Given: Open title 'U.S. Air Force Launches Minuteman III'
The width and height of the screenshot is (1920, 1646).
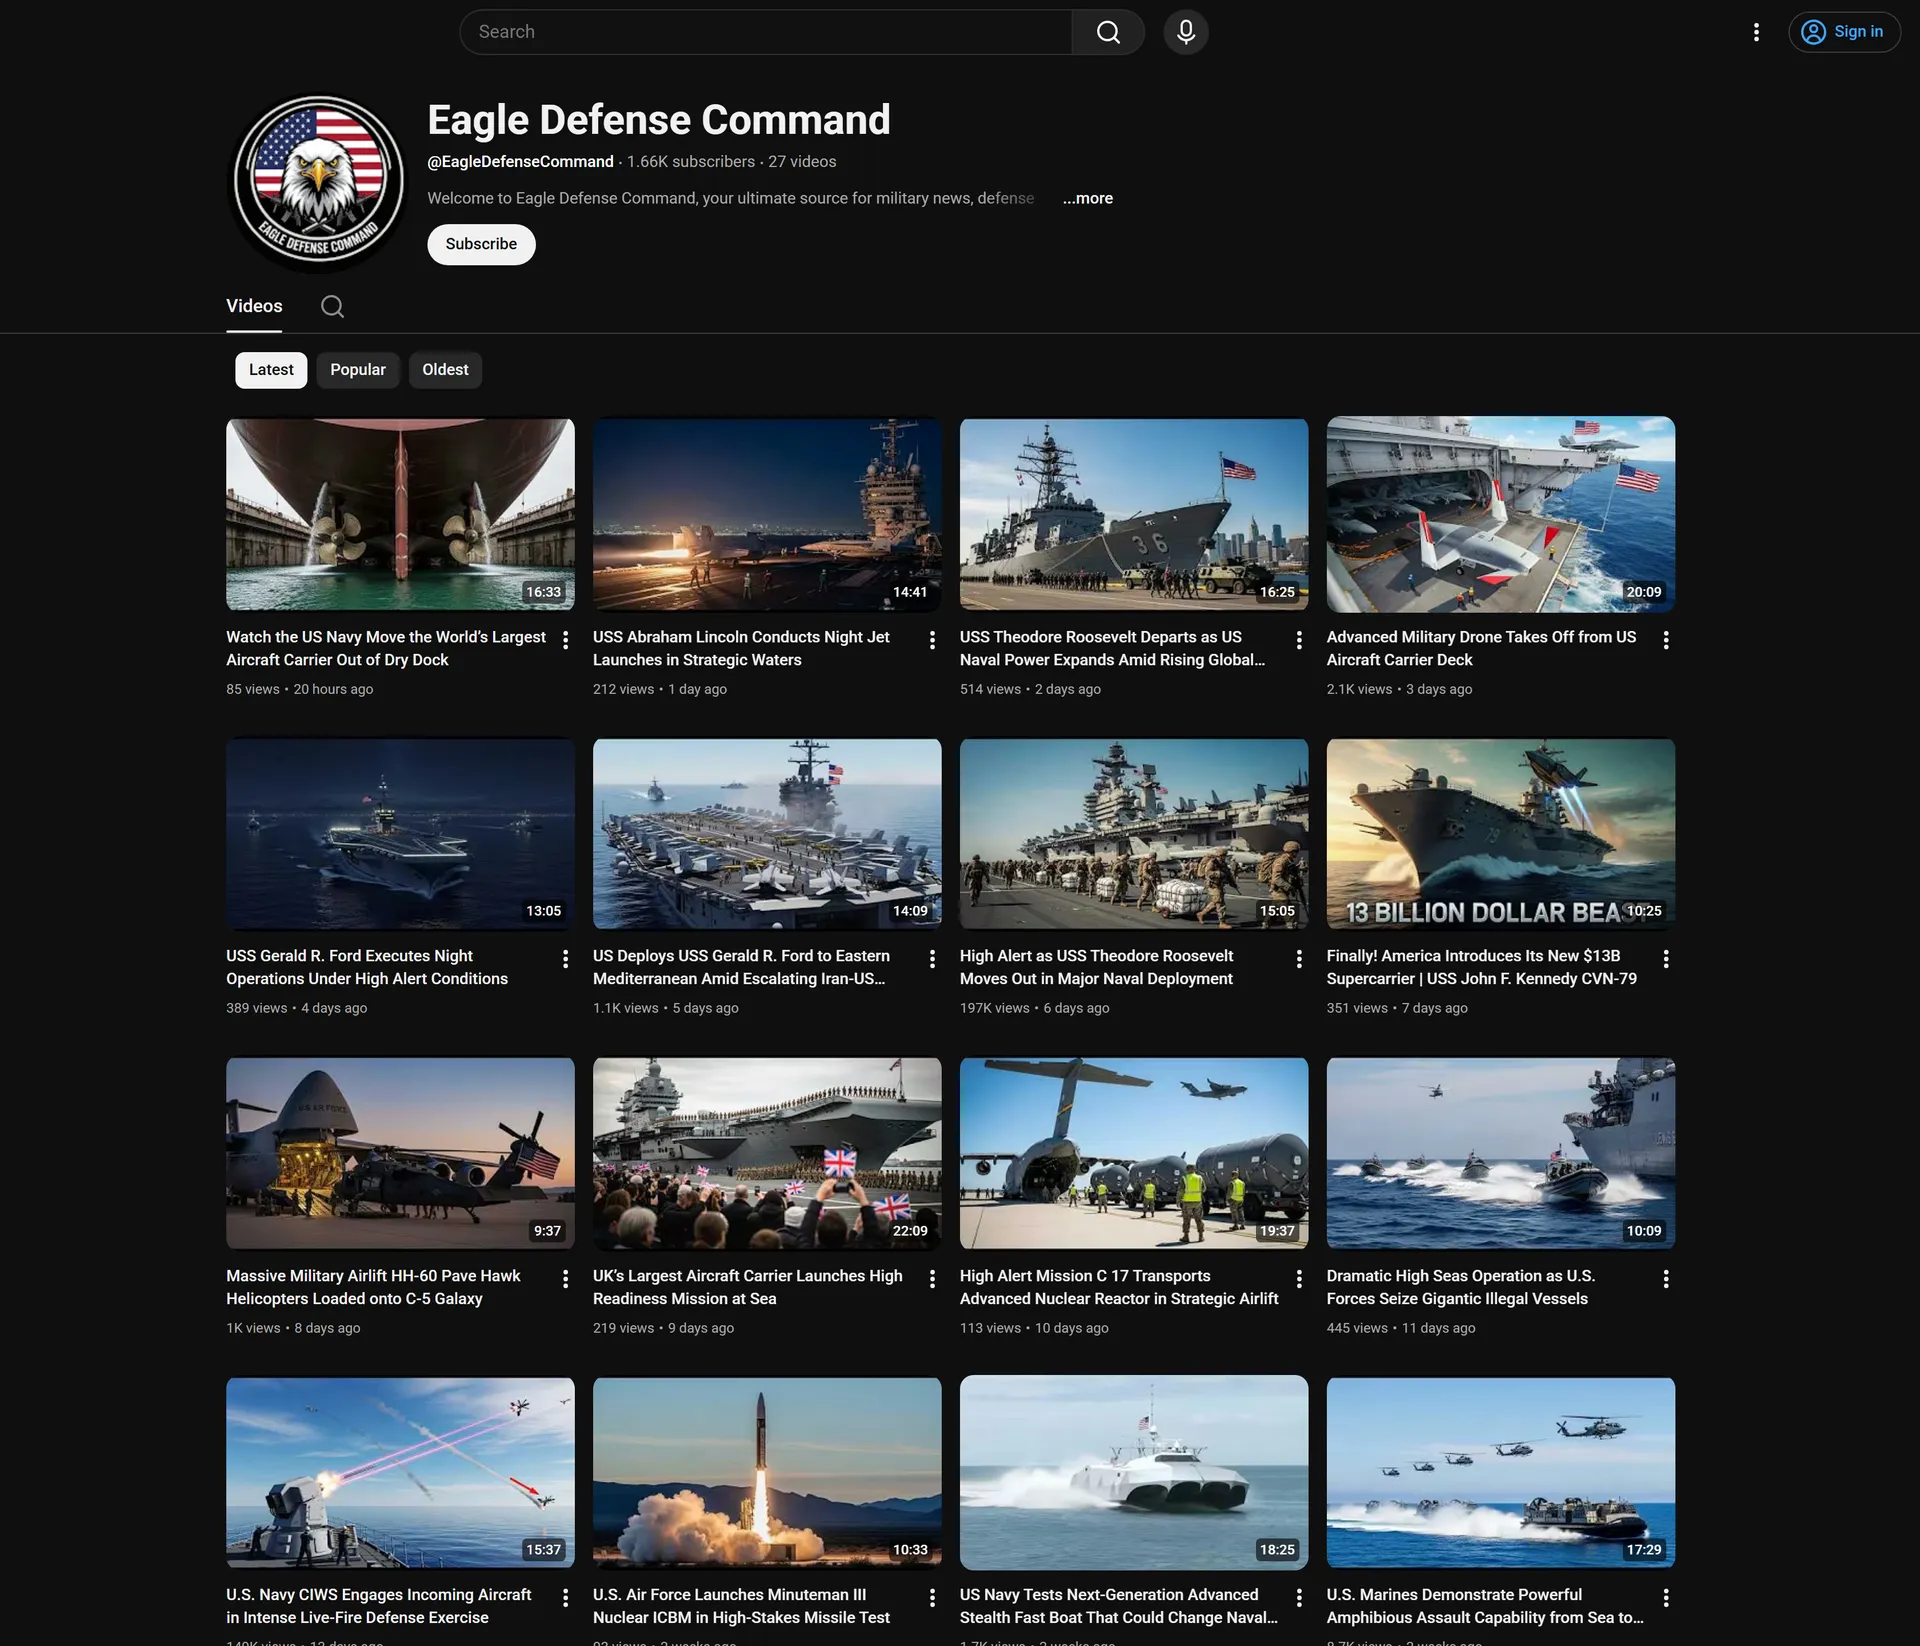Looking at the screenshot, I should pyautogui.click(x=741, y=1606).
